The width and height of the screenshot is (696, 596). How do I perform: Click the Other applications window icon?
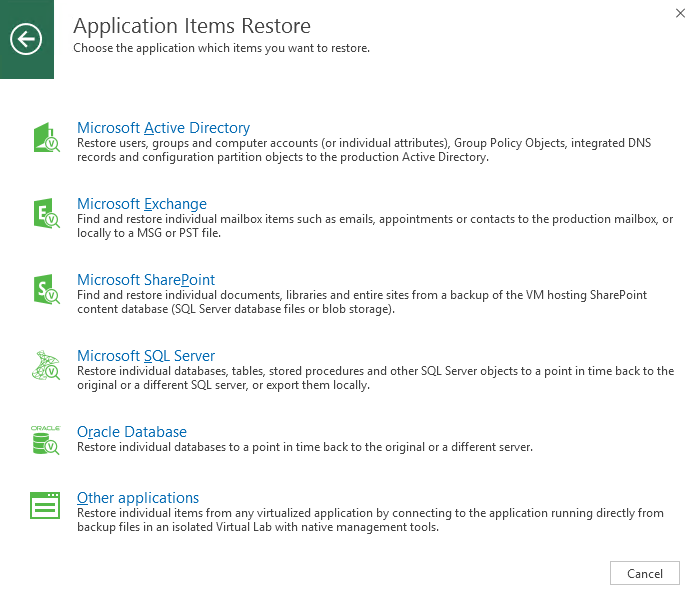click(45, 505)
